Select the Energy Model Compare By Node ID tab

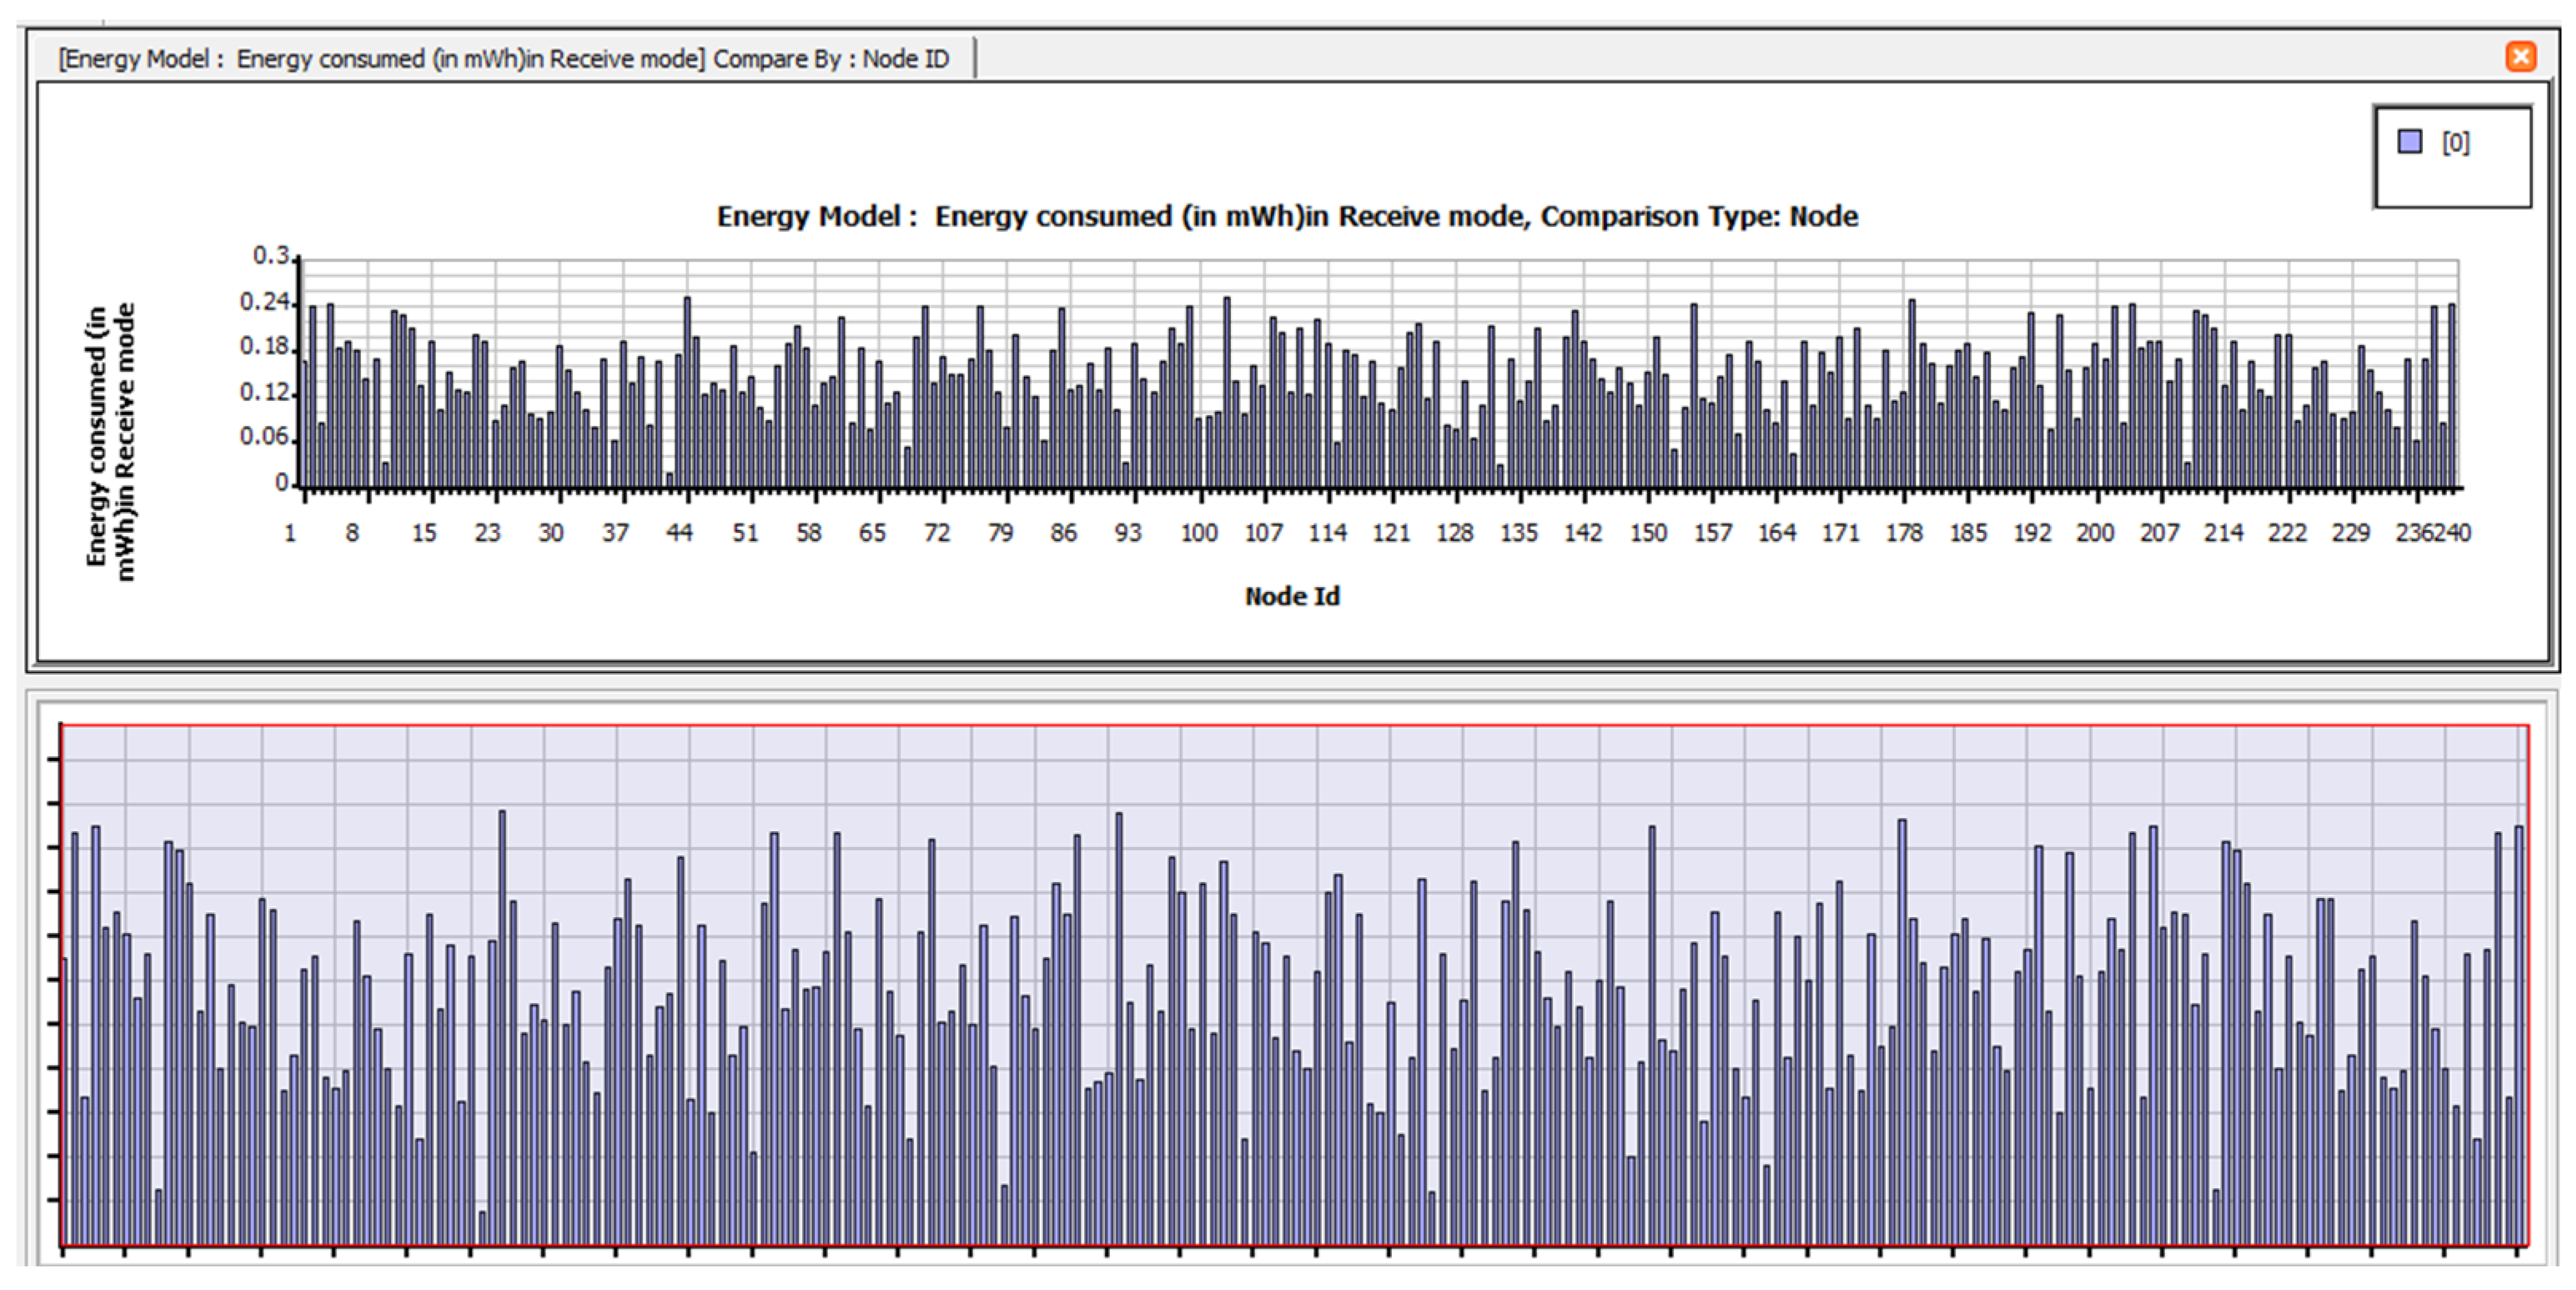click(503, 59)
